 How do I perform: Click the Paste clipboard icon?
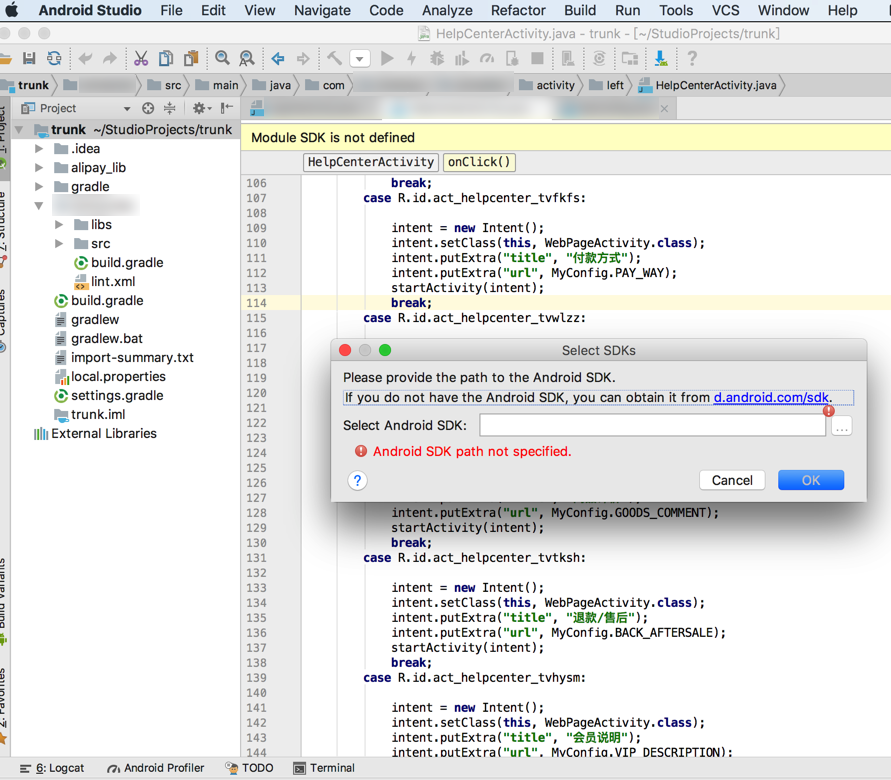pos(190,59)
